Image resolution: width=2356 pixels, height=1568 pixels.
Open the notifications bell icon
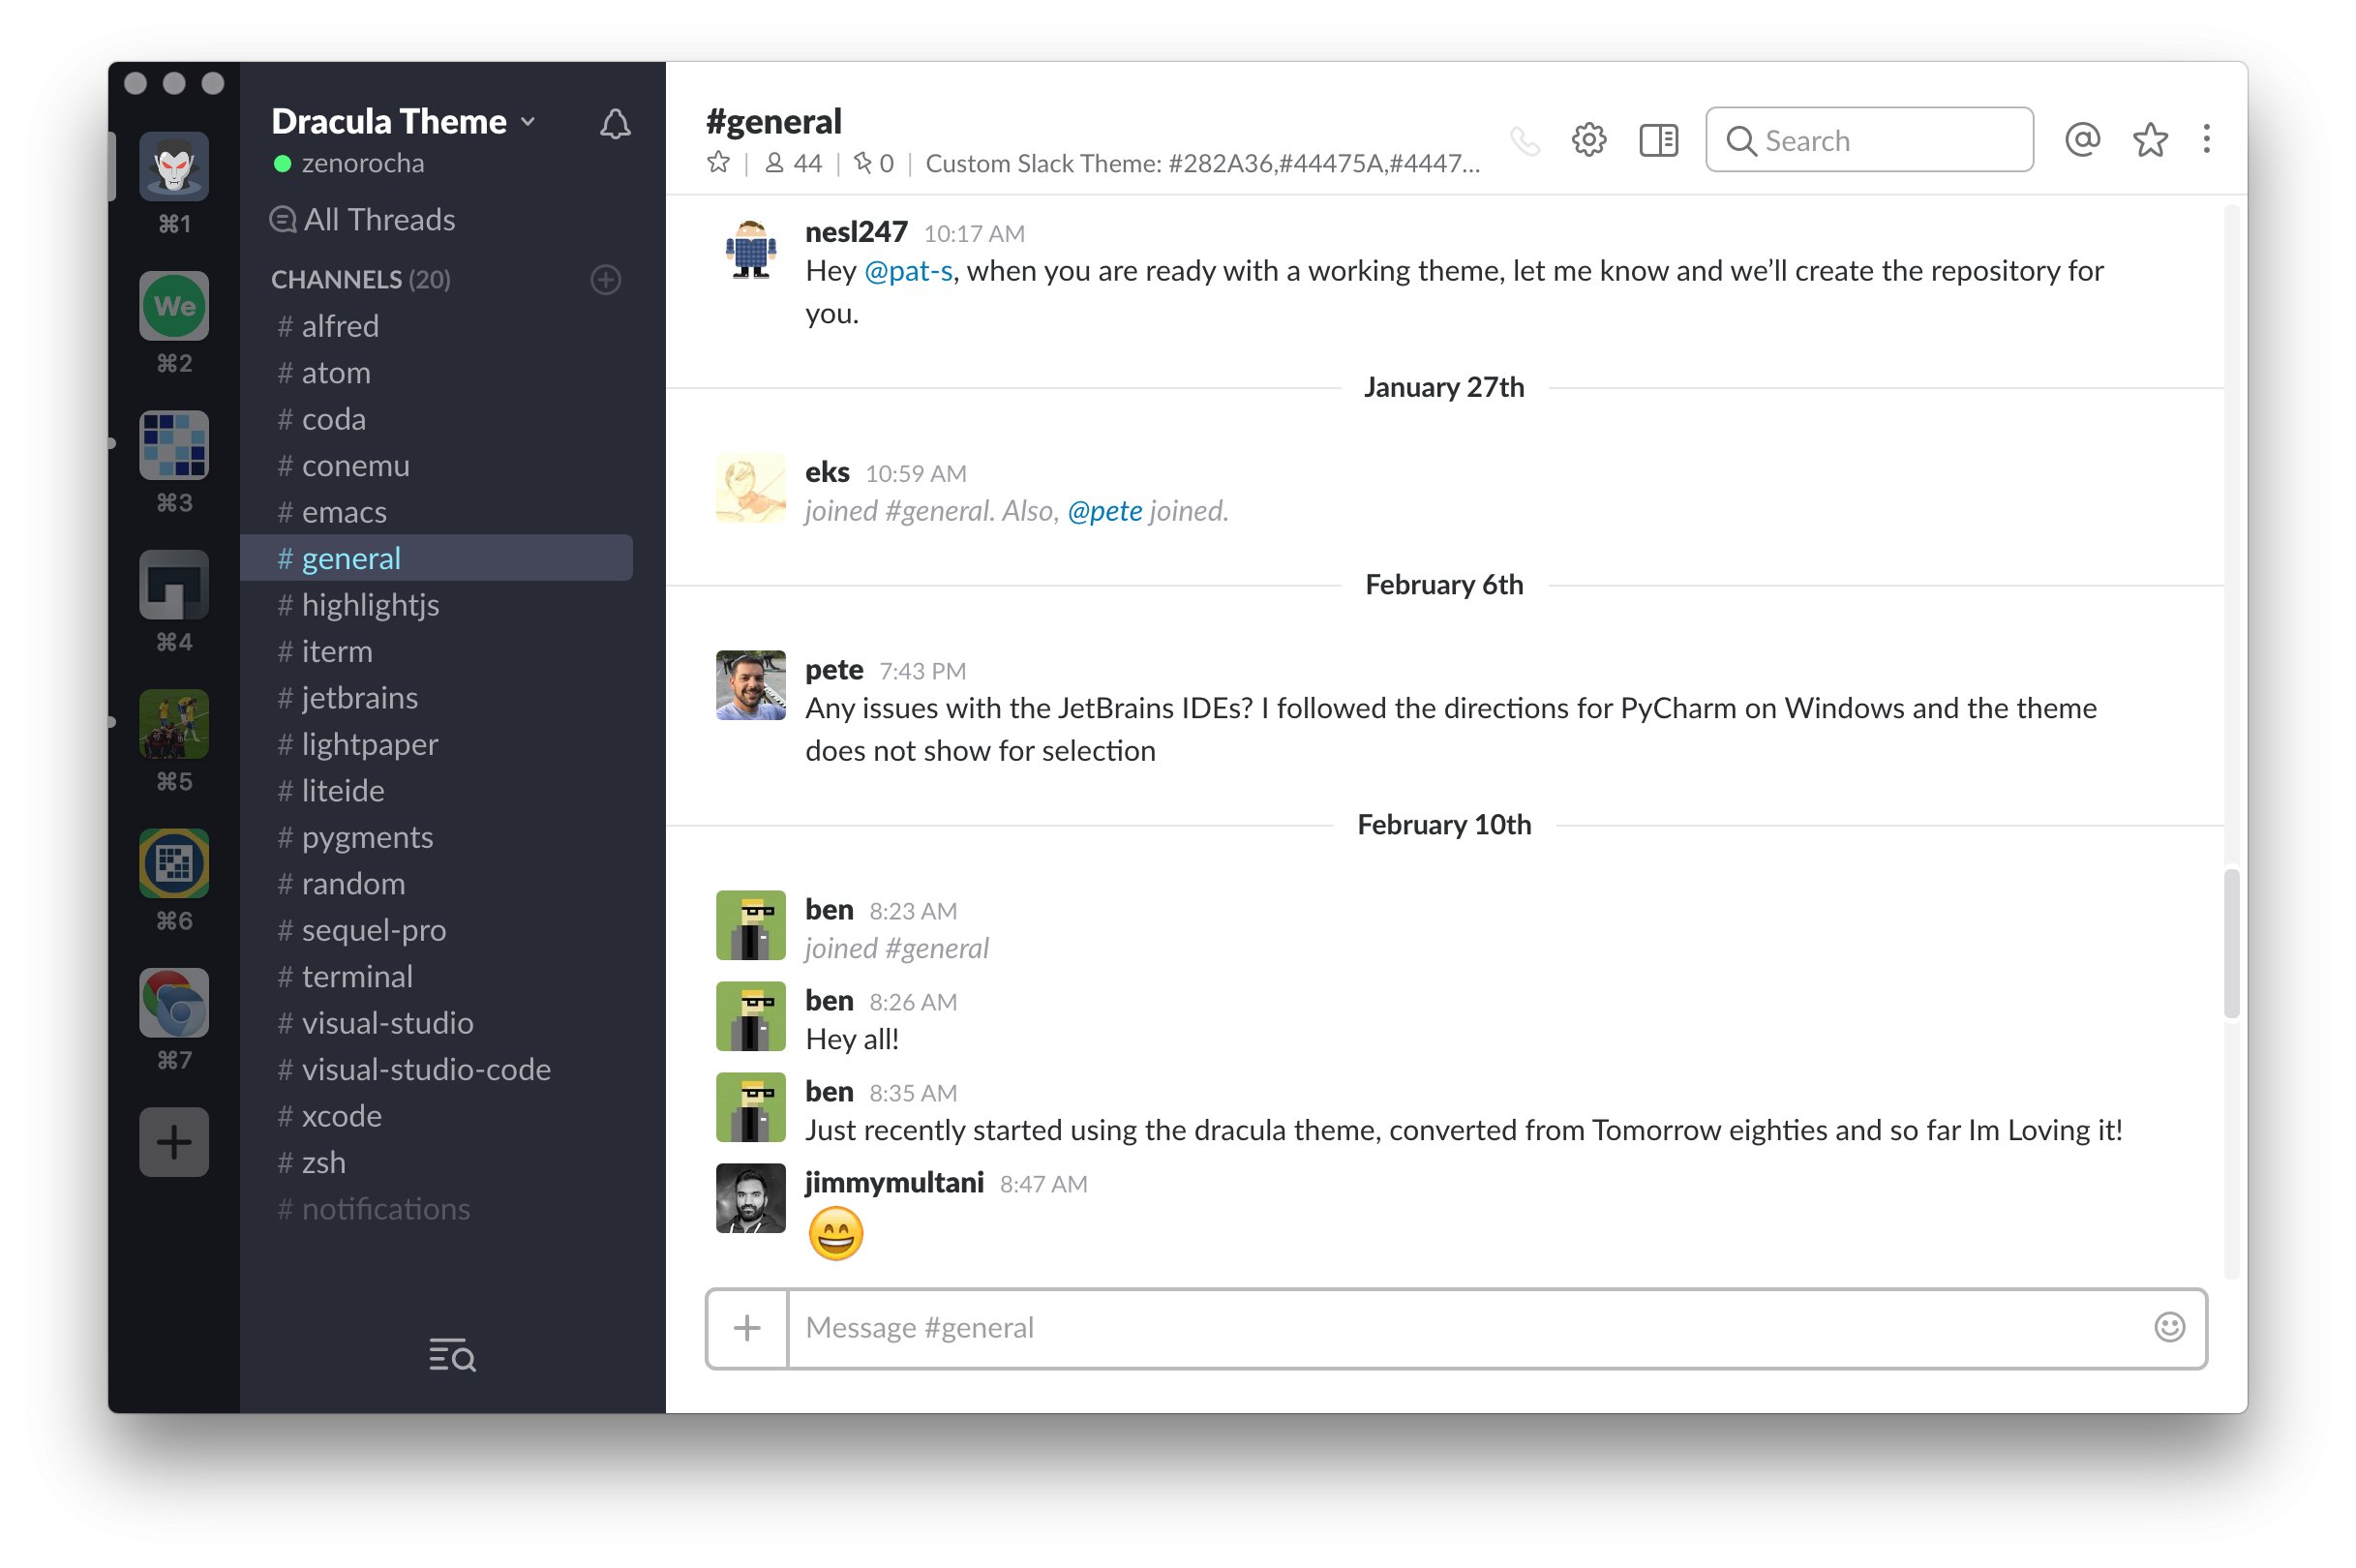coord(615,124)
